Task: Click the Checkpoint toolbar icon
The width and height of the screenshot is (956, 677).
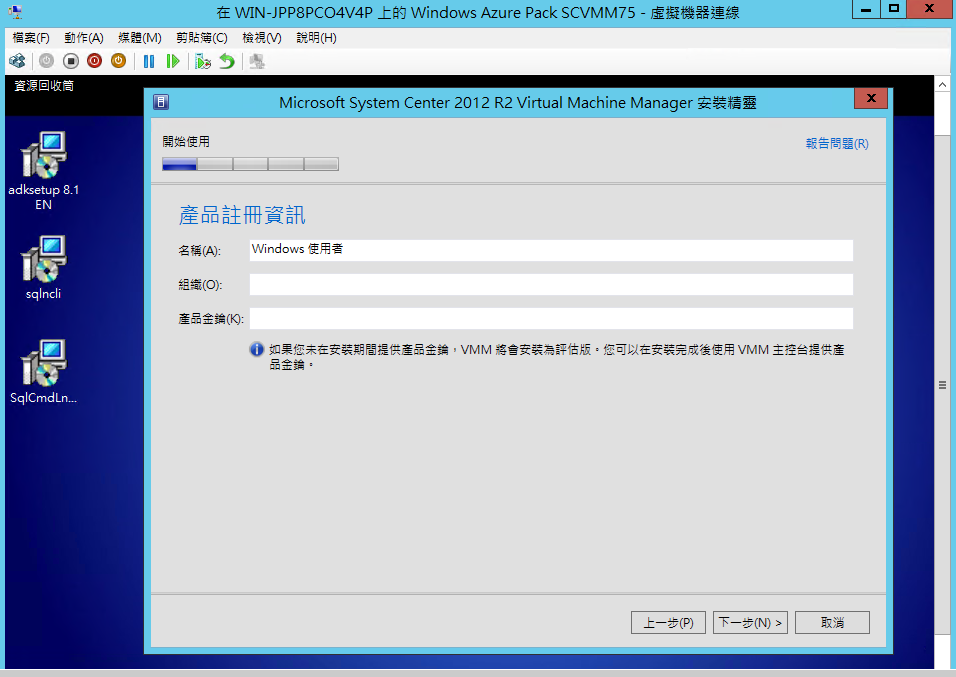Action: click(x=202, y=61)
